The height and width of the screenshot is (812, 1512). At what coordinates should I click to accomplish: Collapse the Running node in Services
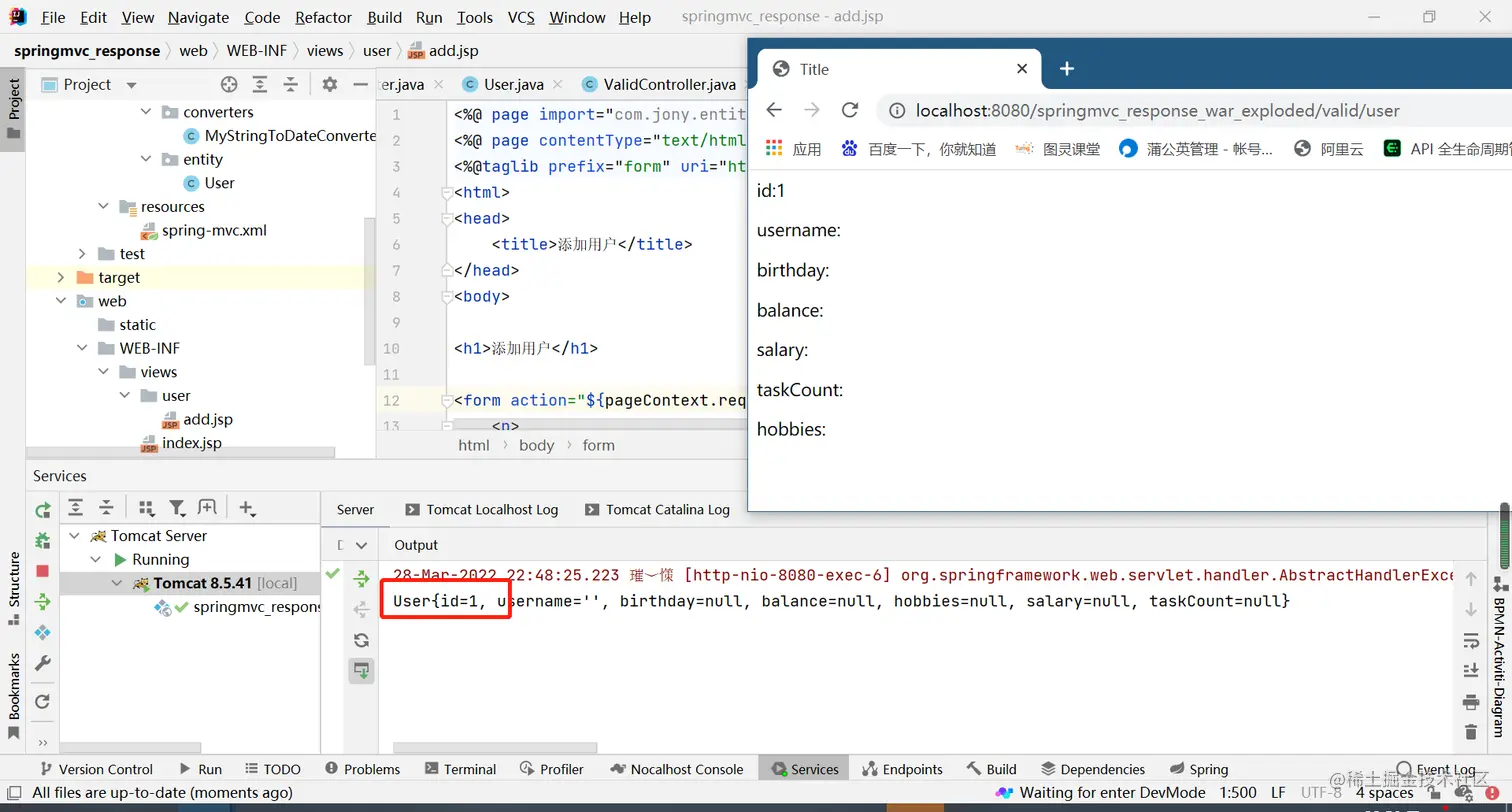click(96, 559)
